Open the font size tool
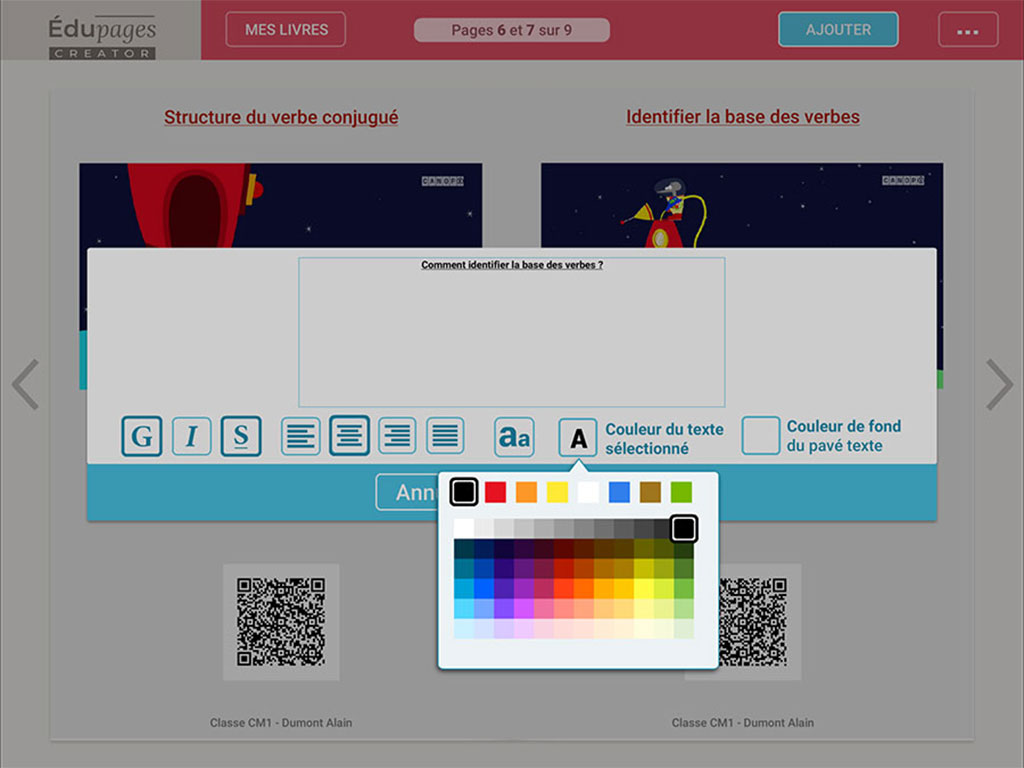Viewport: 1024px width, 768px height. click(x=514, y=437)
